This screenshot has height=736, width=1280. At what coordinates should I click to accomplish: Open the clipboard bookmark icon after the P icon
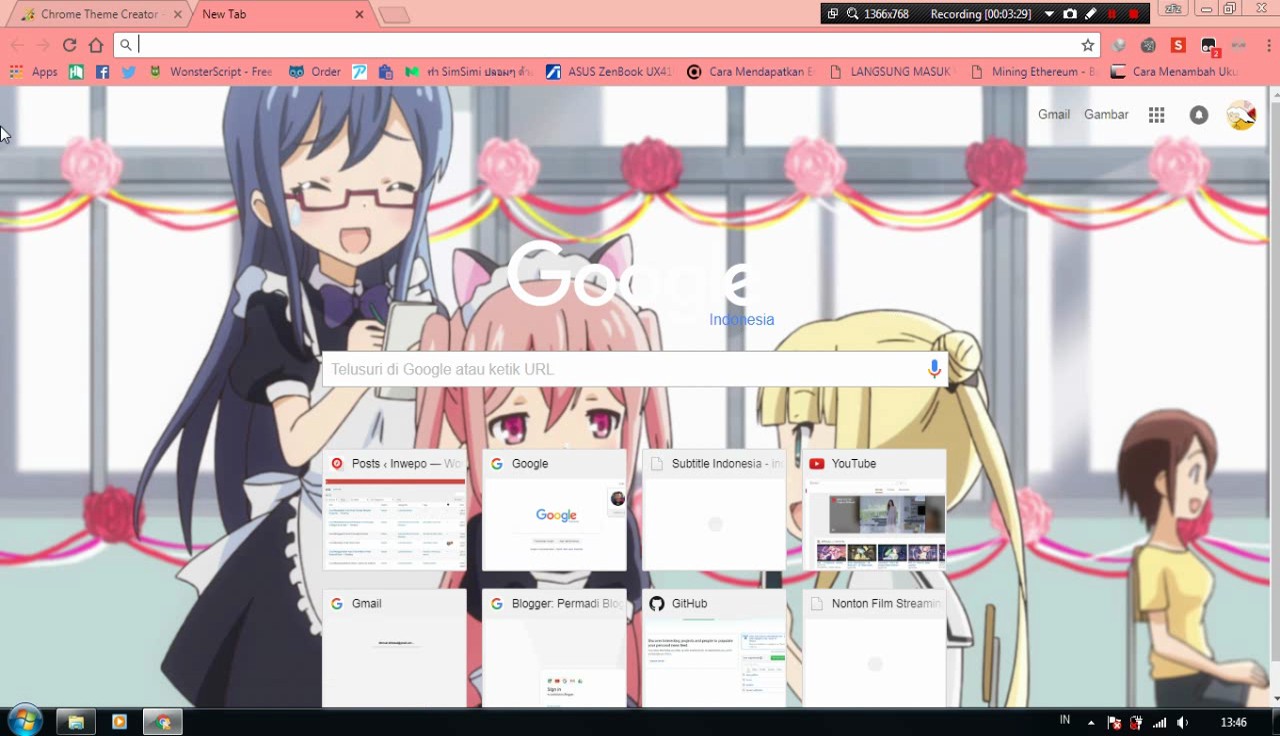click(x=385, y=72)
